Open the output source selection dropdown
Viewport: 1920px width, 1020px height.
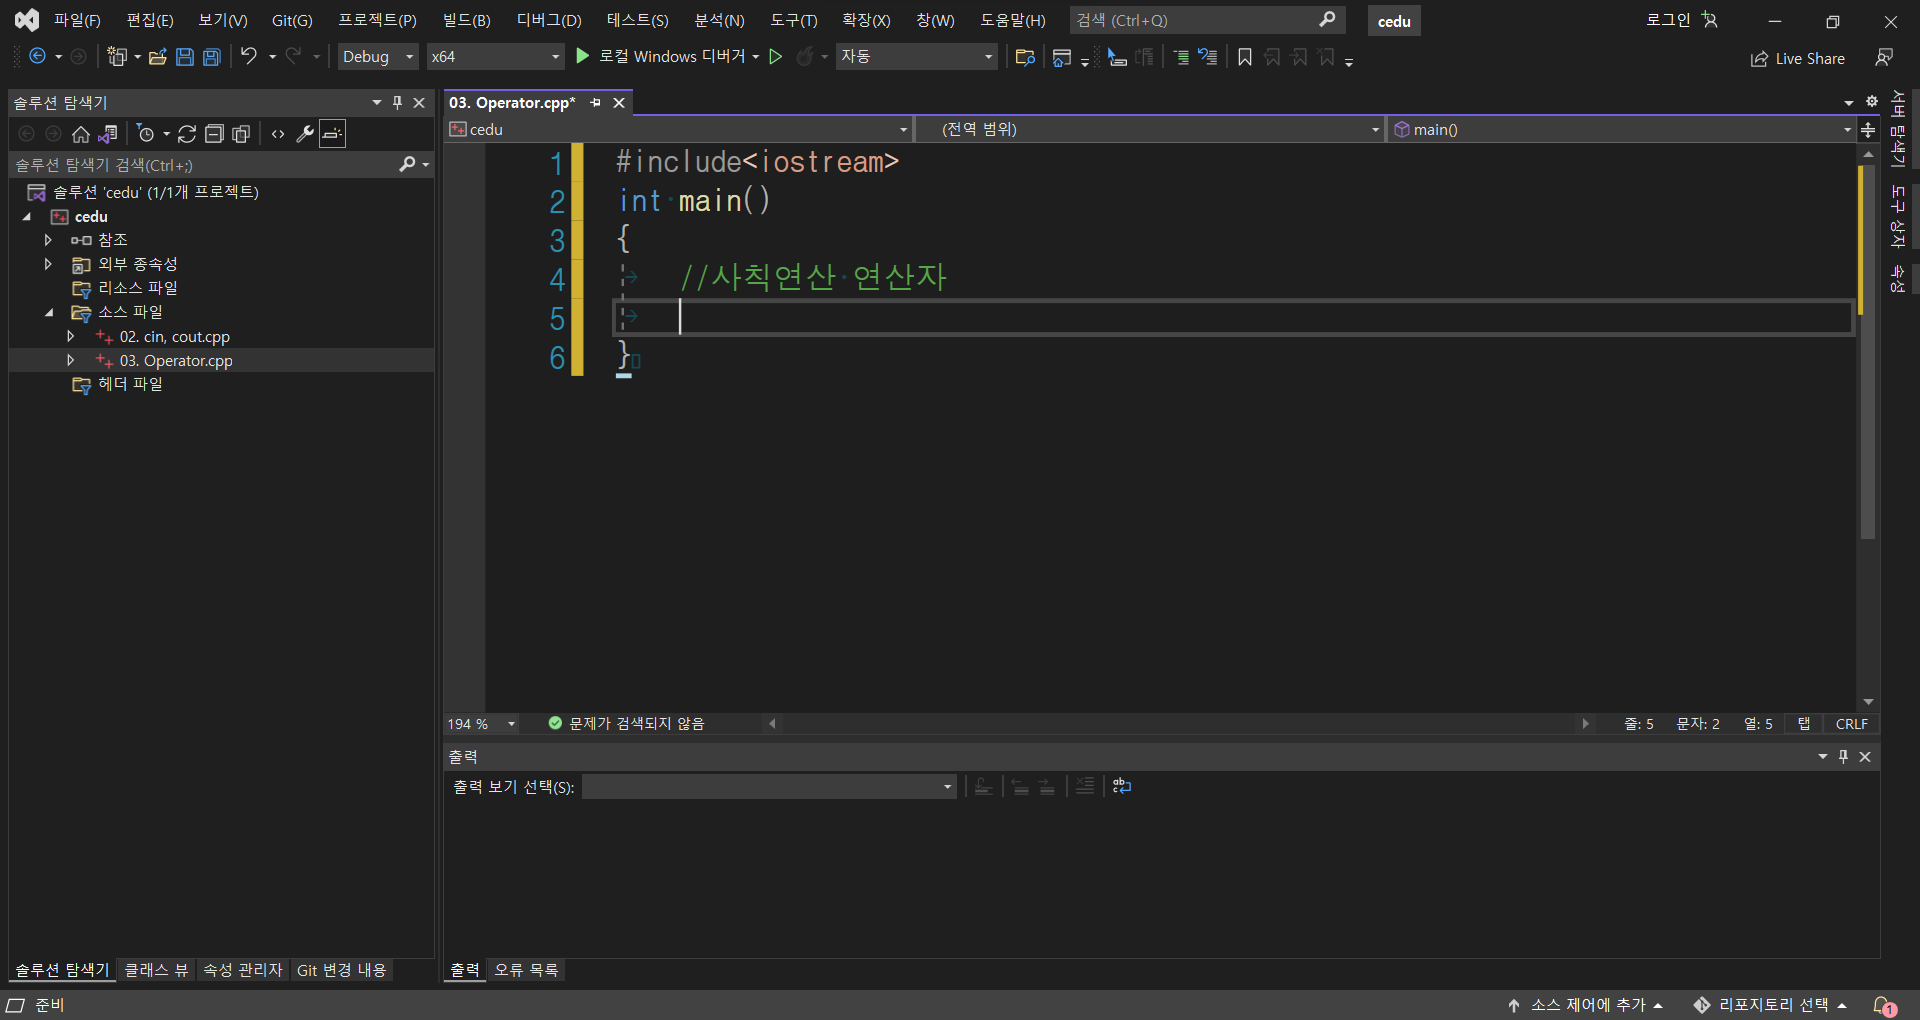coord(769,787)
